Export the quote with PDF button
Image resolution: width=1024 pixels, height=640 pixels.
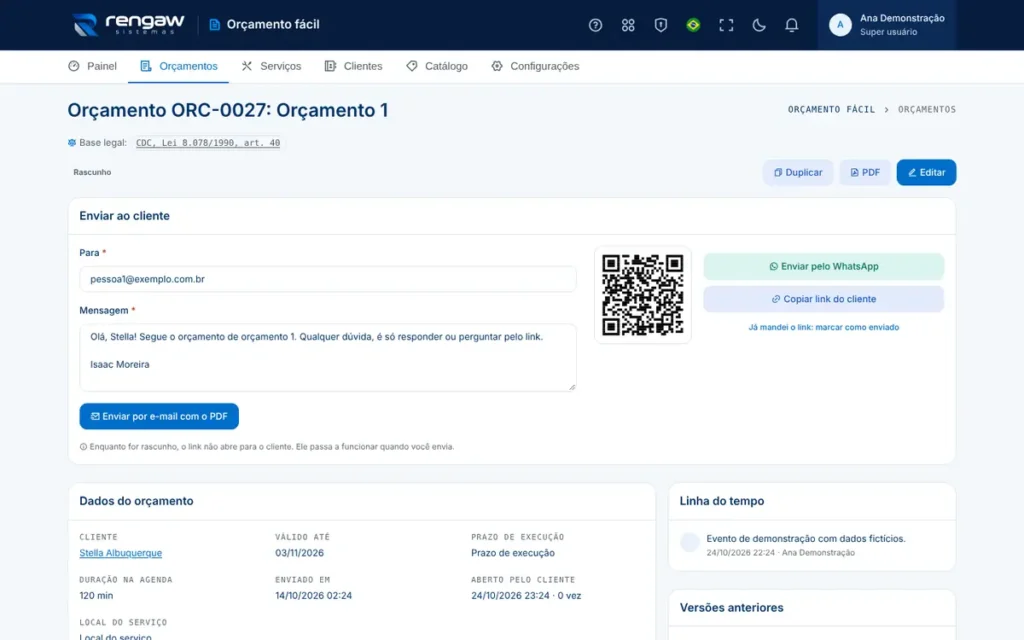pyautogui.click(x=865, y=172)
